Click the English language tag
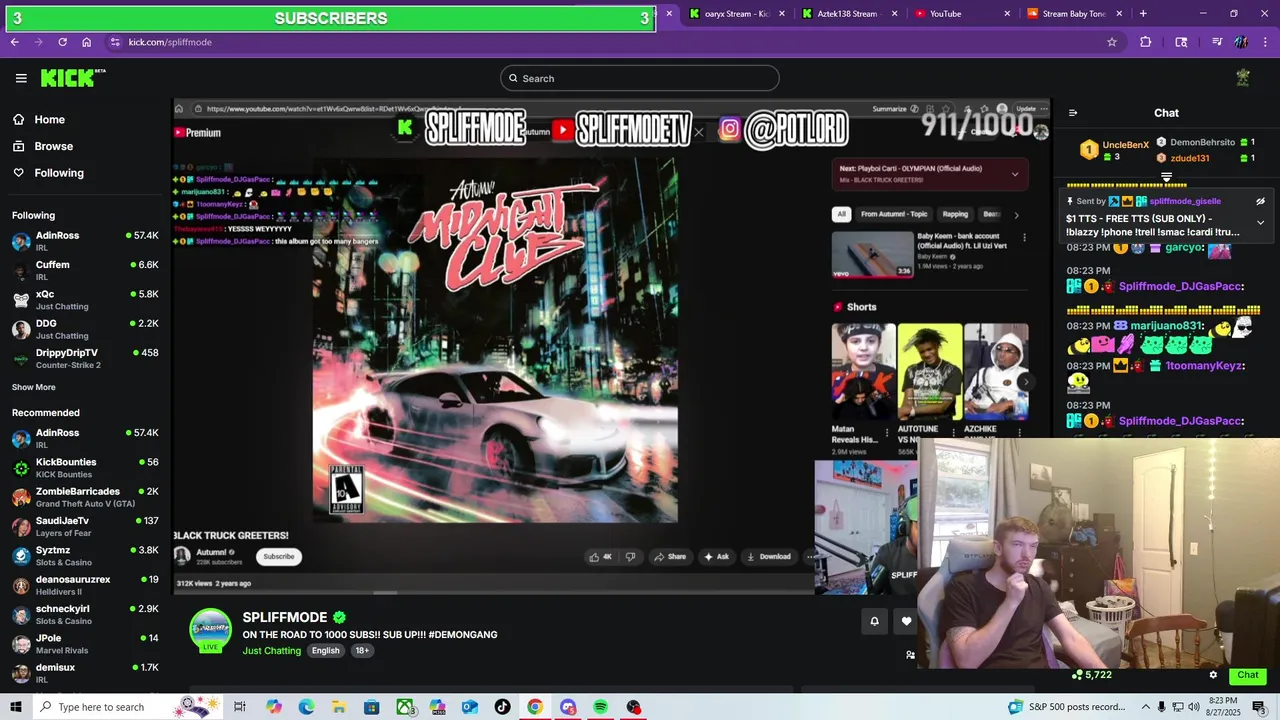Image resolution: width=1280 pixels, height=720 pixels. point(325,651)
